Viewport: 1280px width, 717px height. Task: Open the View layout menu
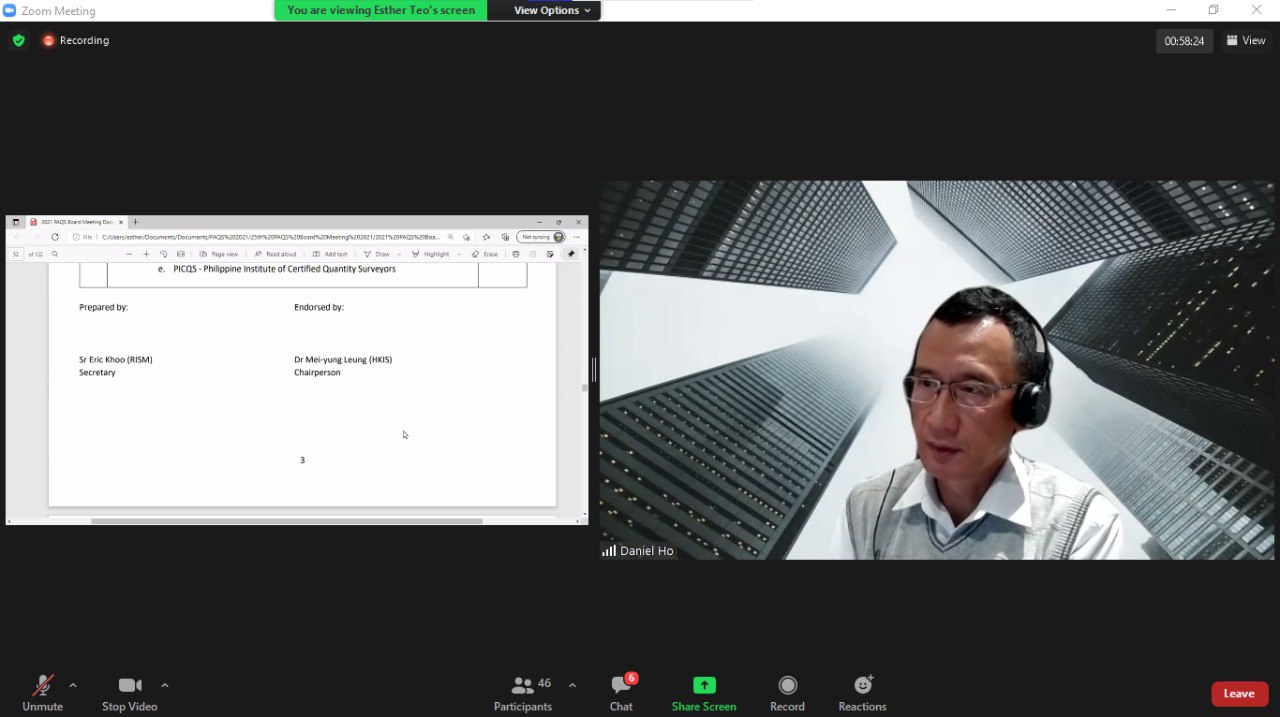click(1246, 41)
